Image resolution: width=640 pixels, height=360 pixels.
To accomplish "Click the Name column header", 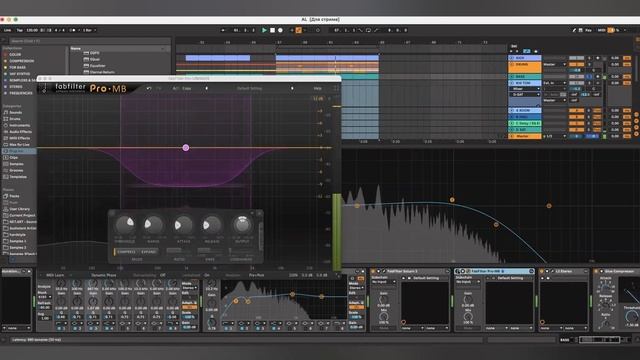I will point(76,48).
